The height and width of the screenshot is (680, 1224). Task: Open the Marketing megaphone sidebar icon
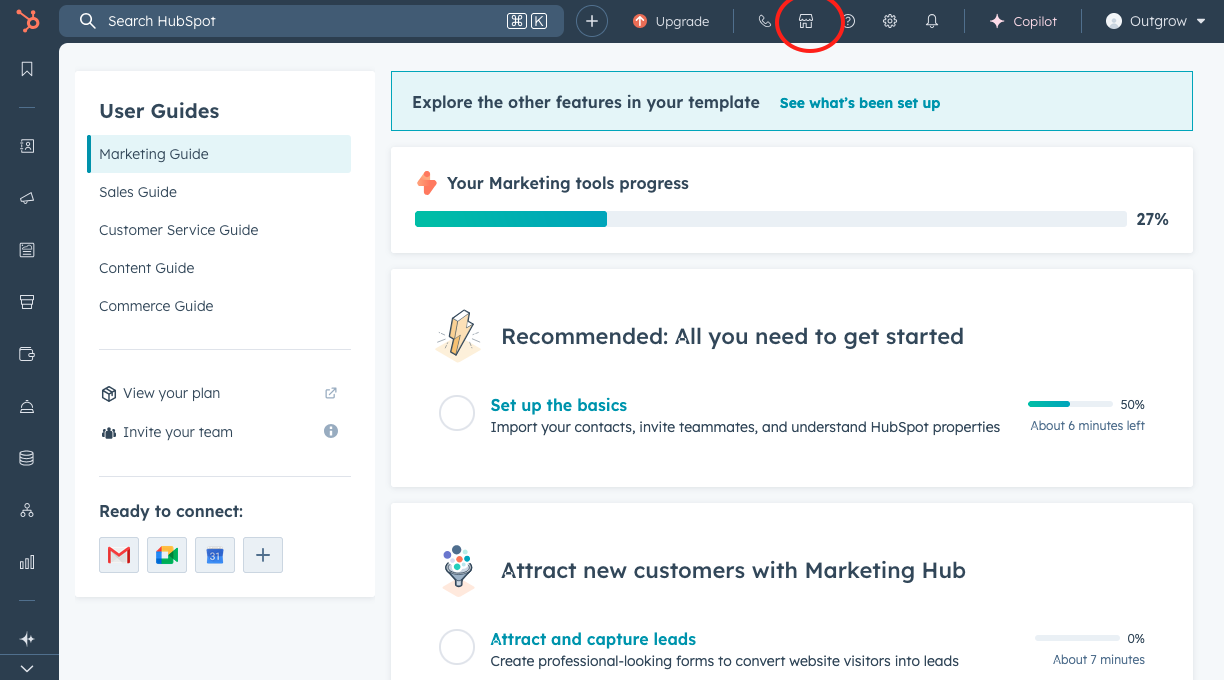click(27, 198)
